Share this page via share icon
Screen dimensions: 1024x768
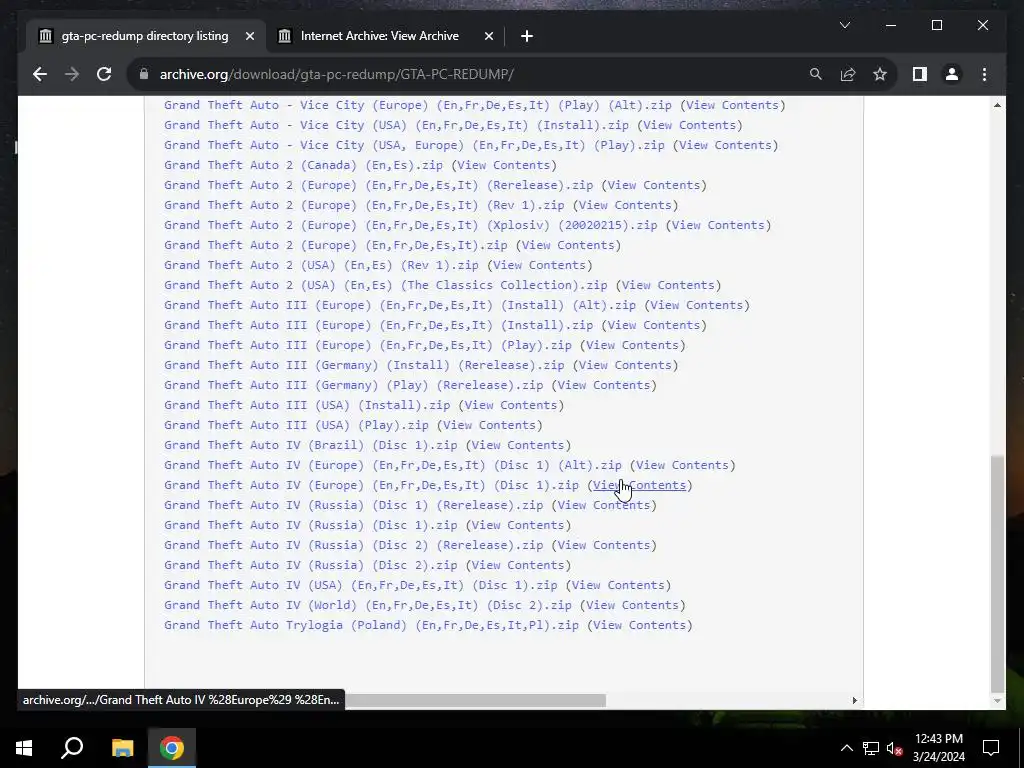848,74
